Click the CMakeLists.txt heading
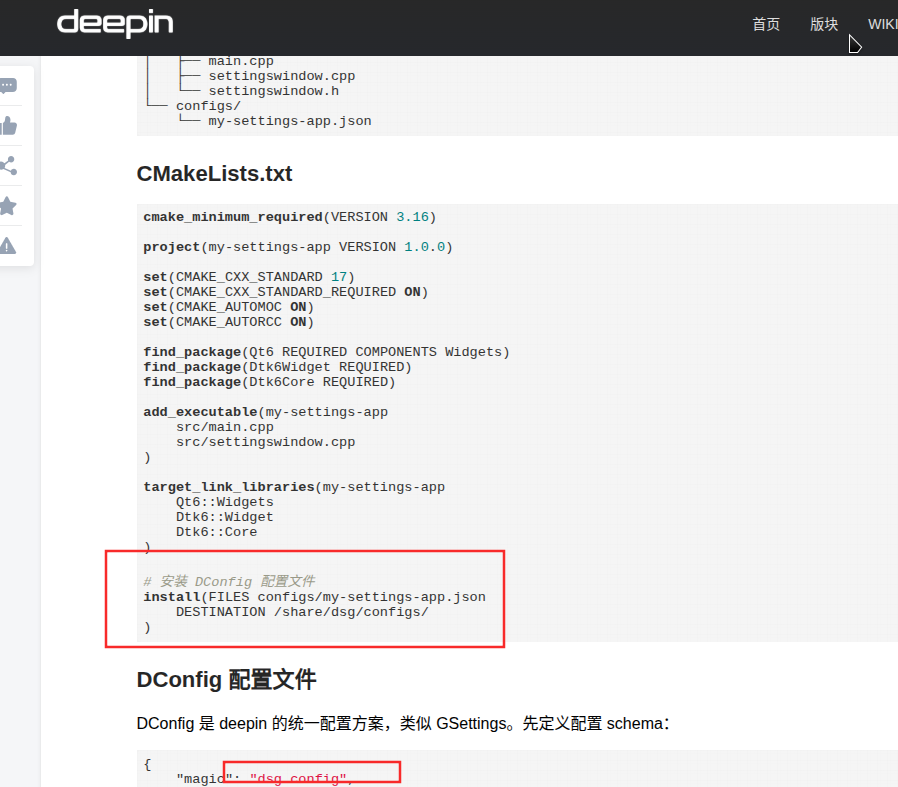The width and height of the screenshot is (898, 787). pos(214,174)
